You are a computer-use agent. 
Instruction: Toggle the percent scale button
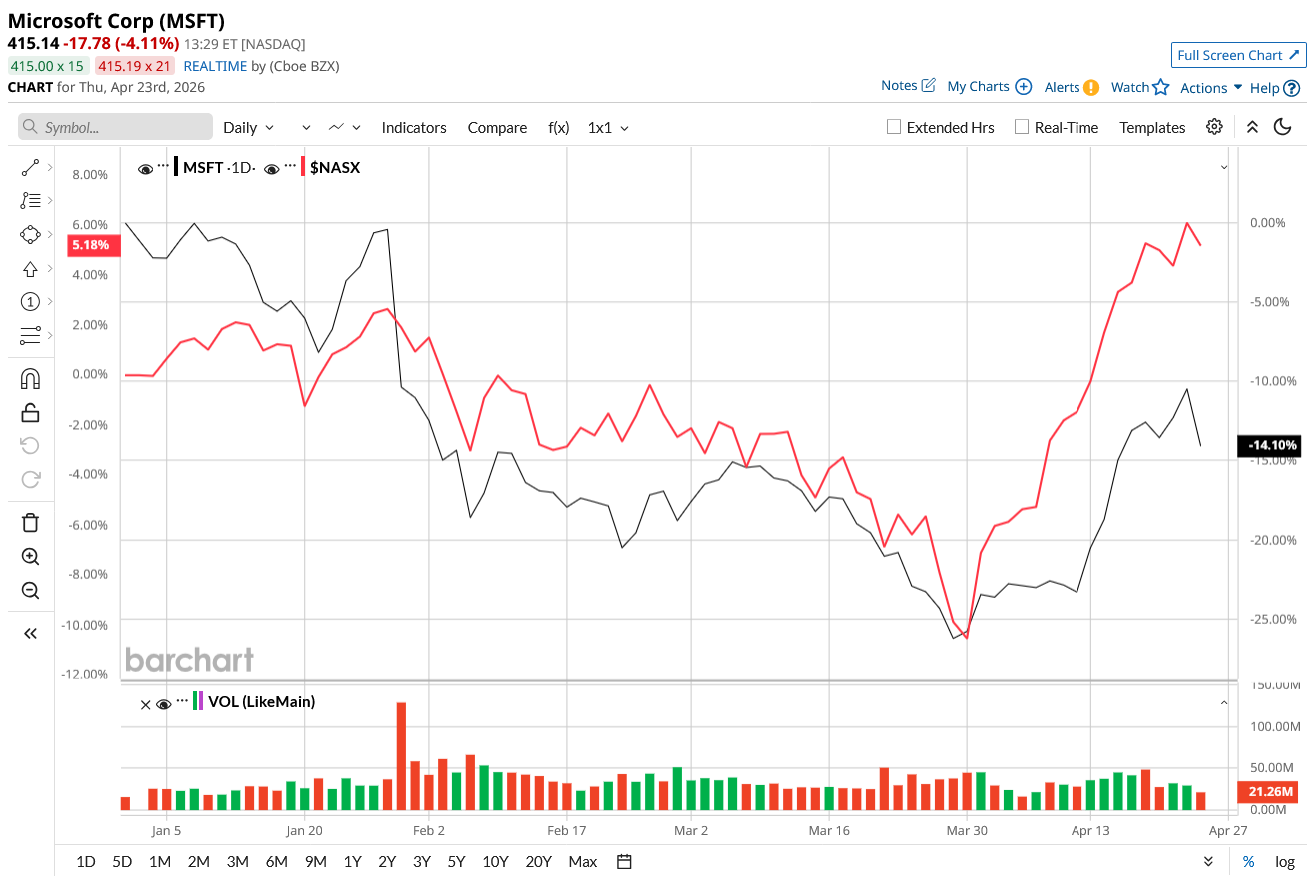(x=1248, y=861)
